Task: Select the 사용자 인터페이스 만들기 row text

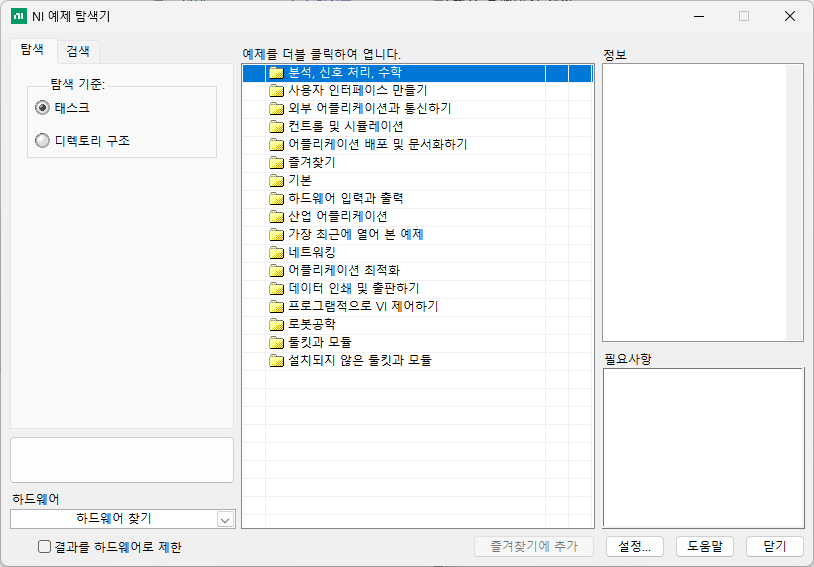Action: tap(358, 90)
